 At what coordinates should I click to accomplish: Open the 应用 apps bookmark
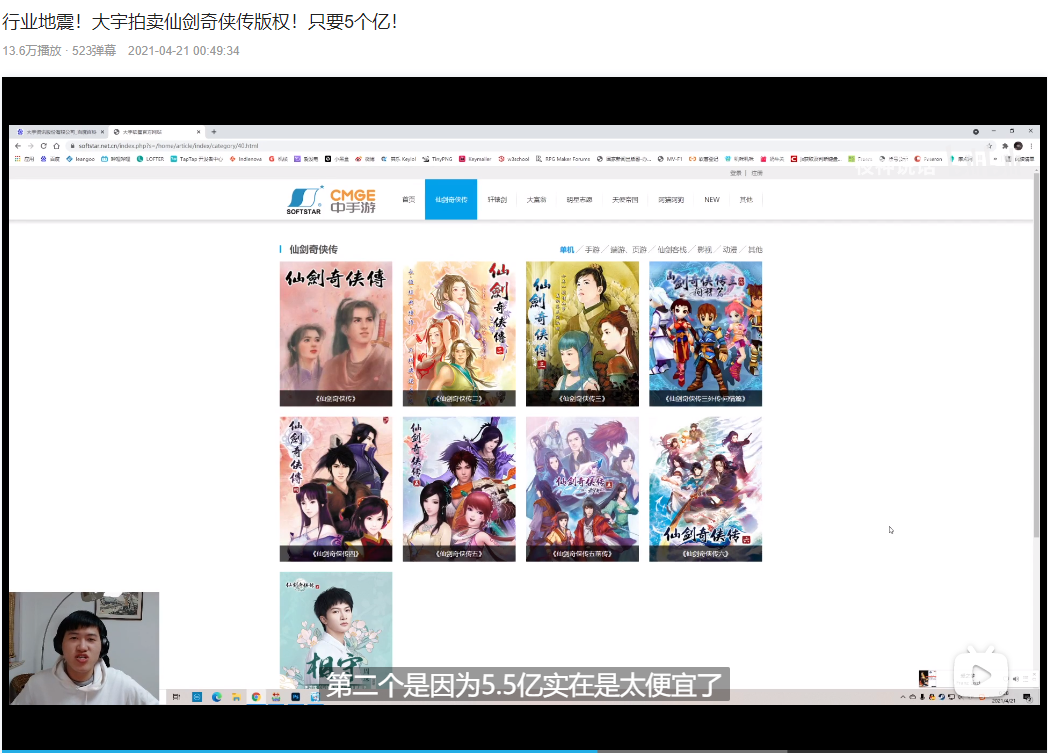tap(24, 159)
